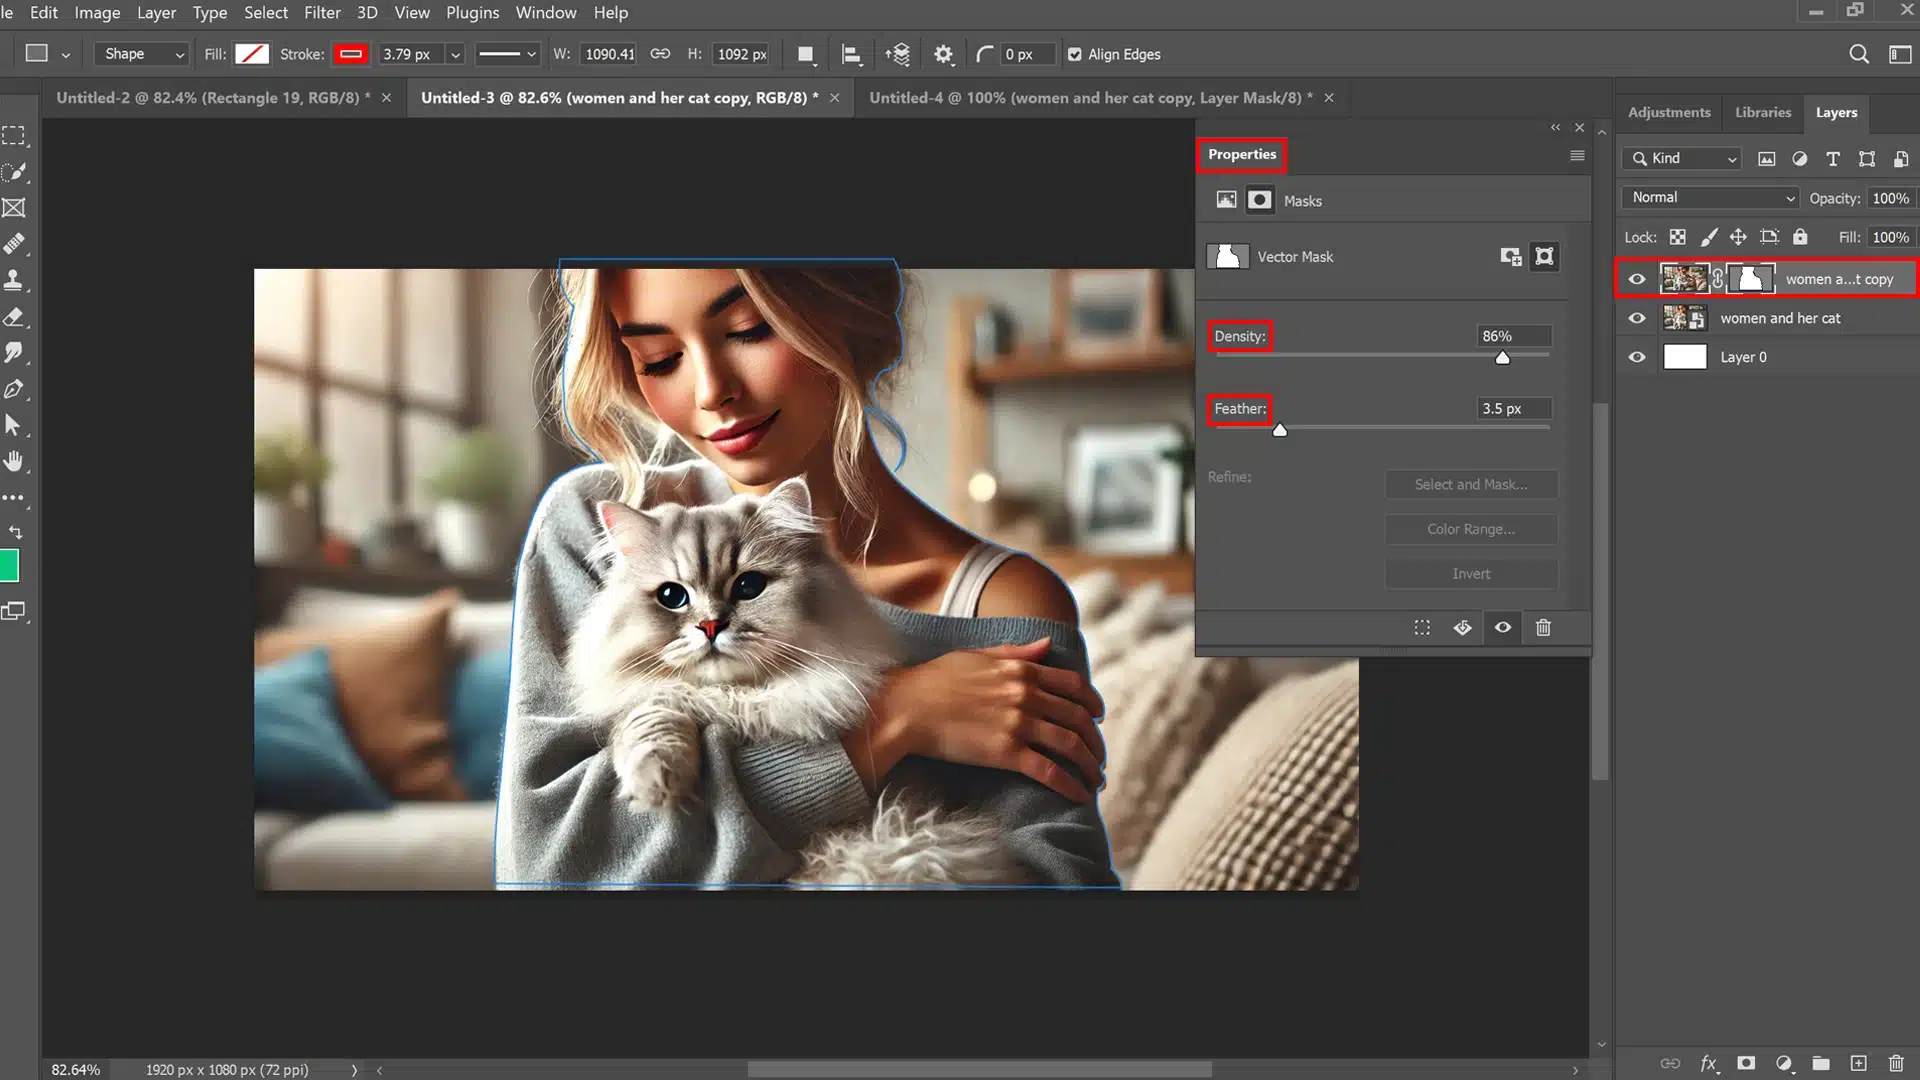Toggle lock all padlock
This screenshot has width=1920, height=1080.
click(x=1800, y=237)
